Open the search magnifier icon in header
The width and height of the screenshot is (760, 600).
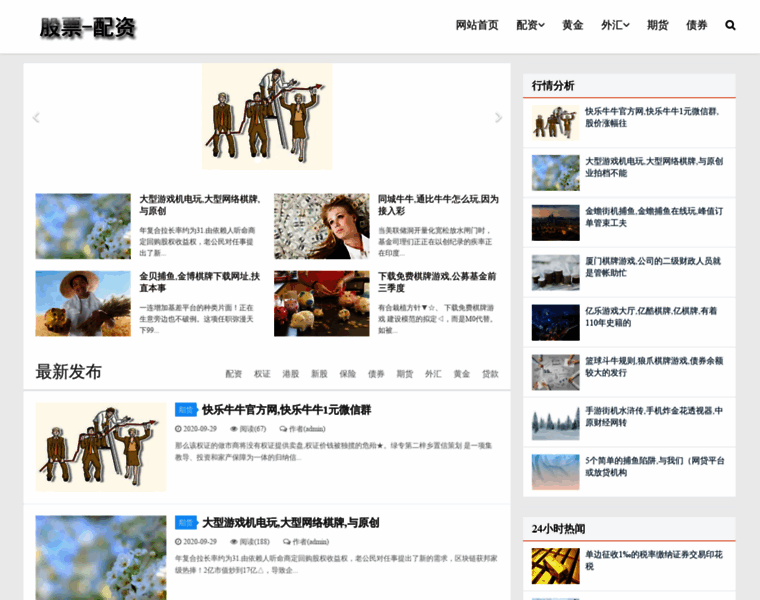pos(730,25)
